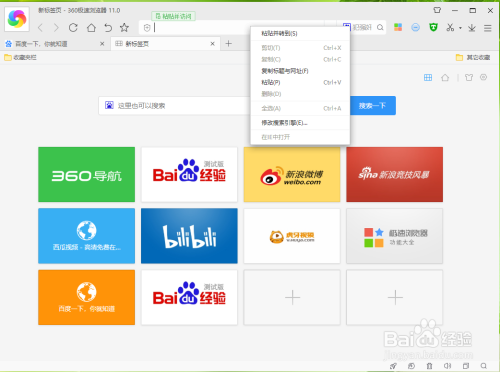The width and height of the screenshot is (500, 372).
Task: Open the bilibili tile
Action: (x=189, y=236)
